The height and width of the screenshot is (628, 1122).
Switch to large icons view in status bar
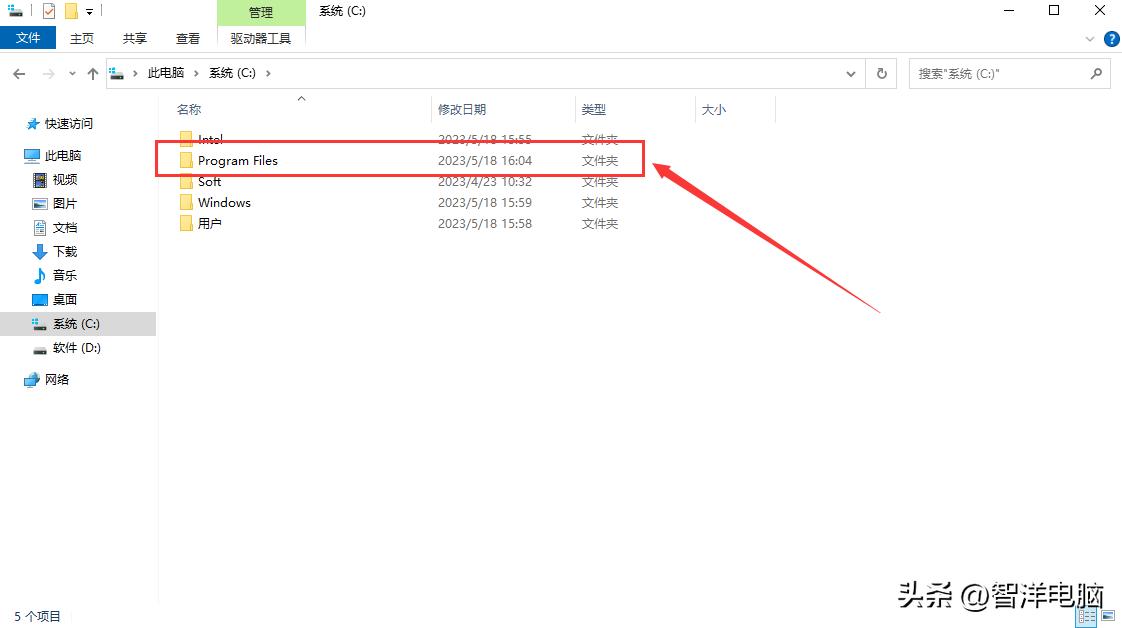tap(1110, 616)
